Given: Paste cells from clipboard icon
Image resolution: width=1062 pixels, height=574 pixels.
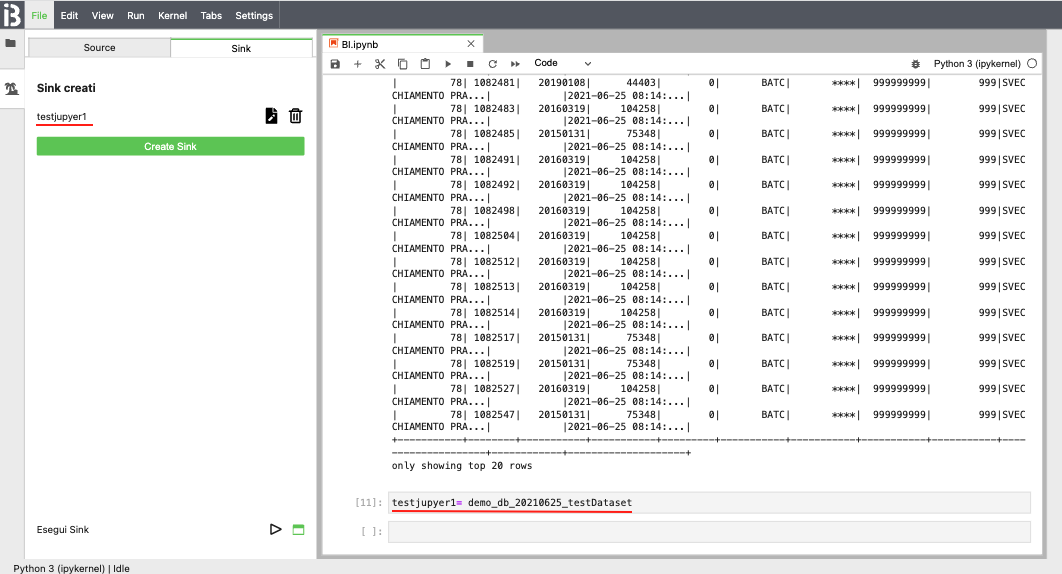Looking at the screenshot, I should (425, 64).
